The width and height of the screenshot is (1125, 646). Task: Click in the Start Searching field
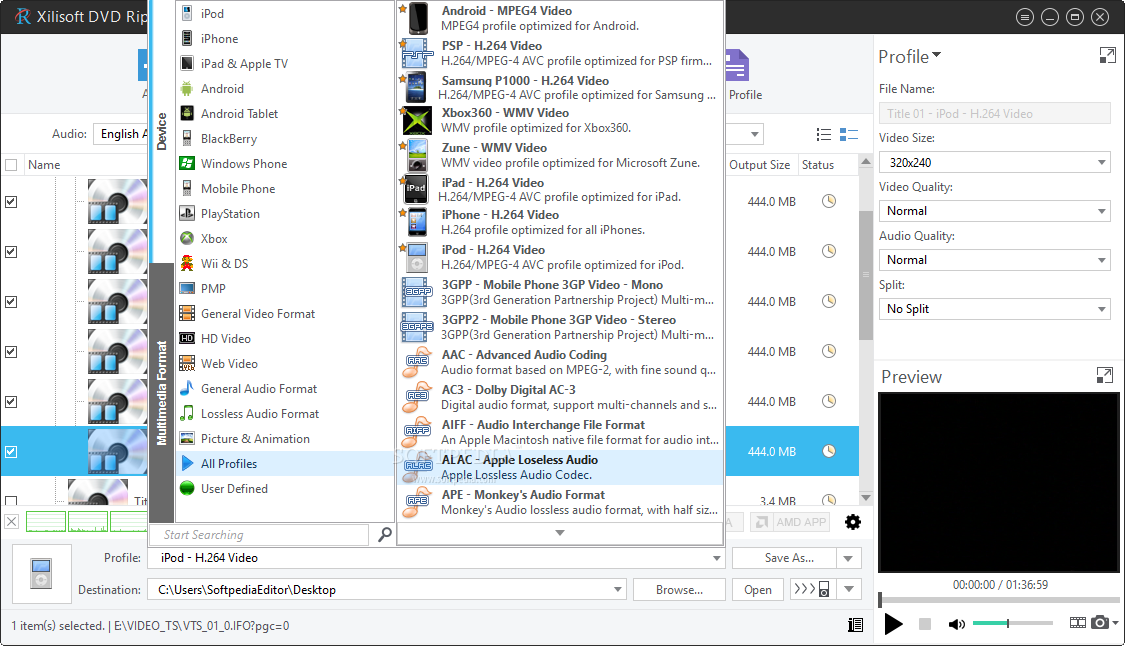(x=259, y=535)
